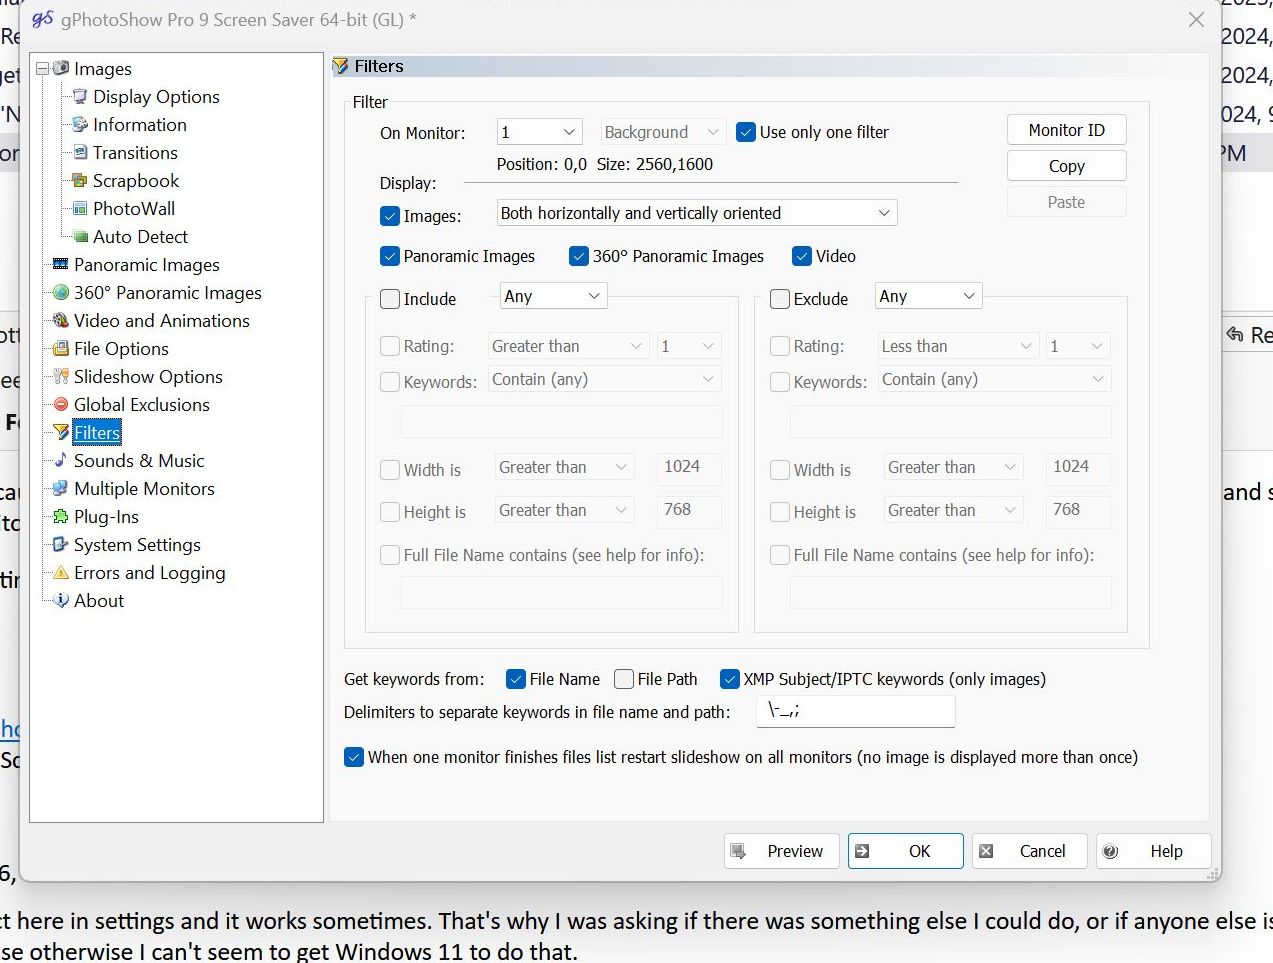Screen dimensions: 1273x963
Task: Click the 360° Panoramic Images tree icon
Action: pos(61,292)
